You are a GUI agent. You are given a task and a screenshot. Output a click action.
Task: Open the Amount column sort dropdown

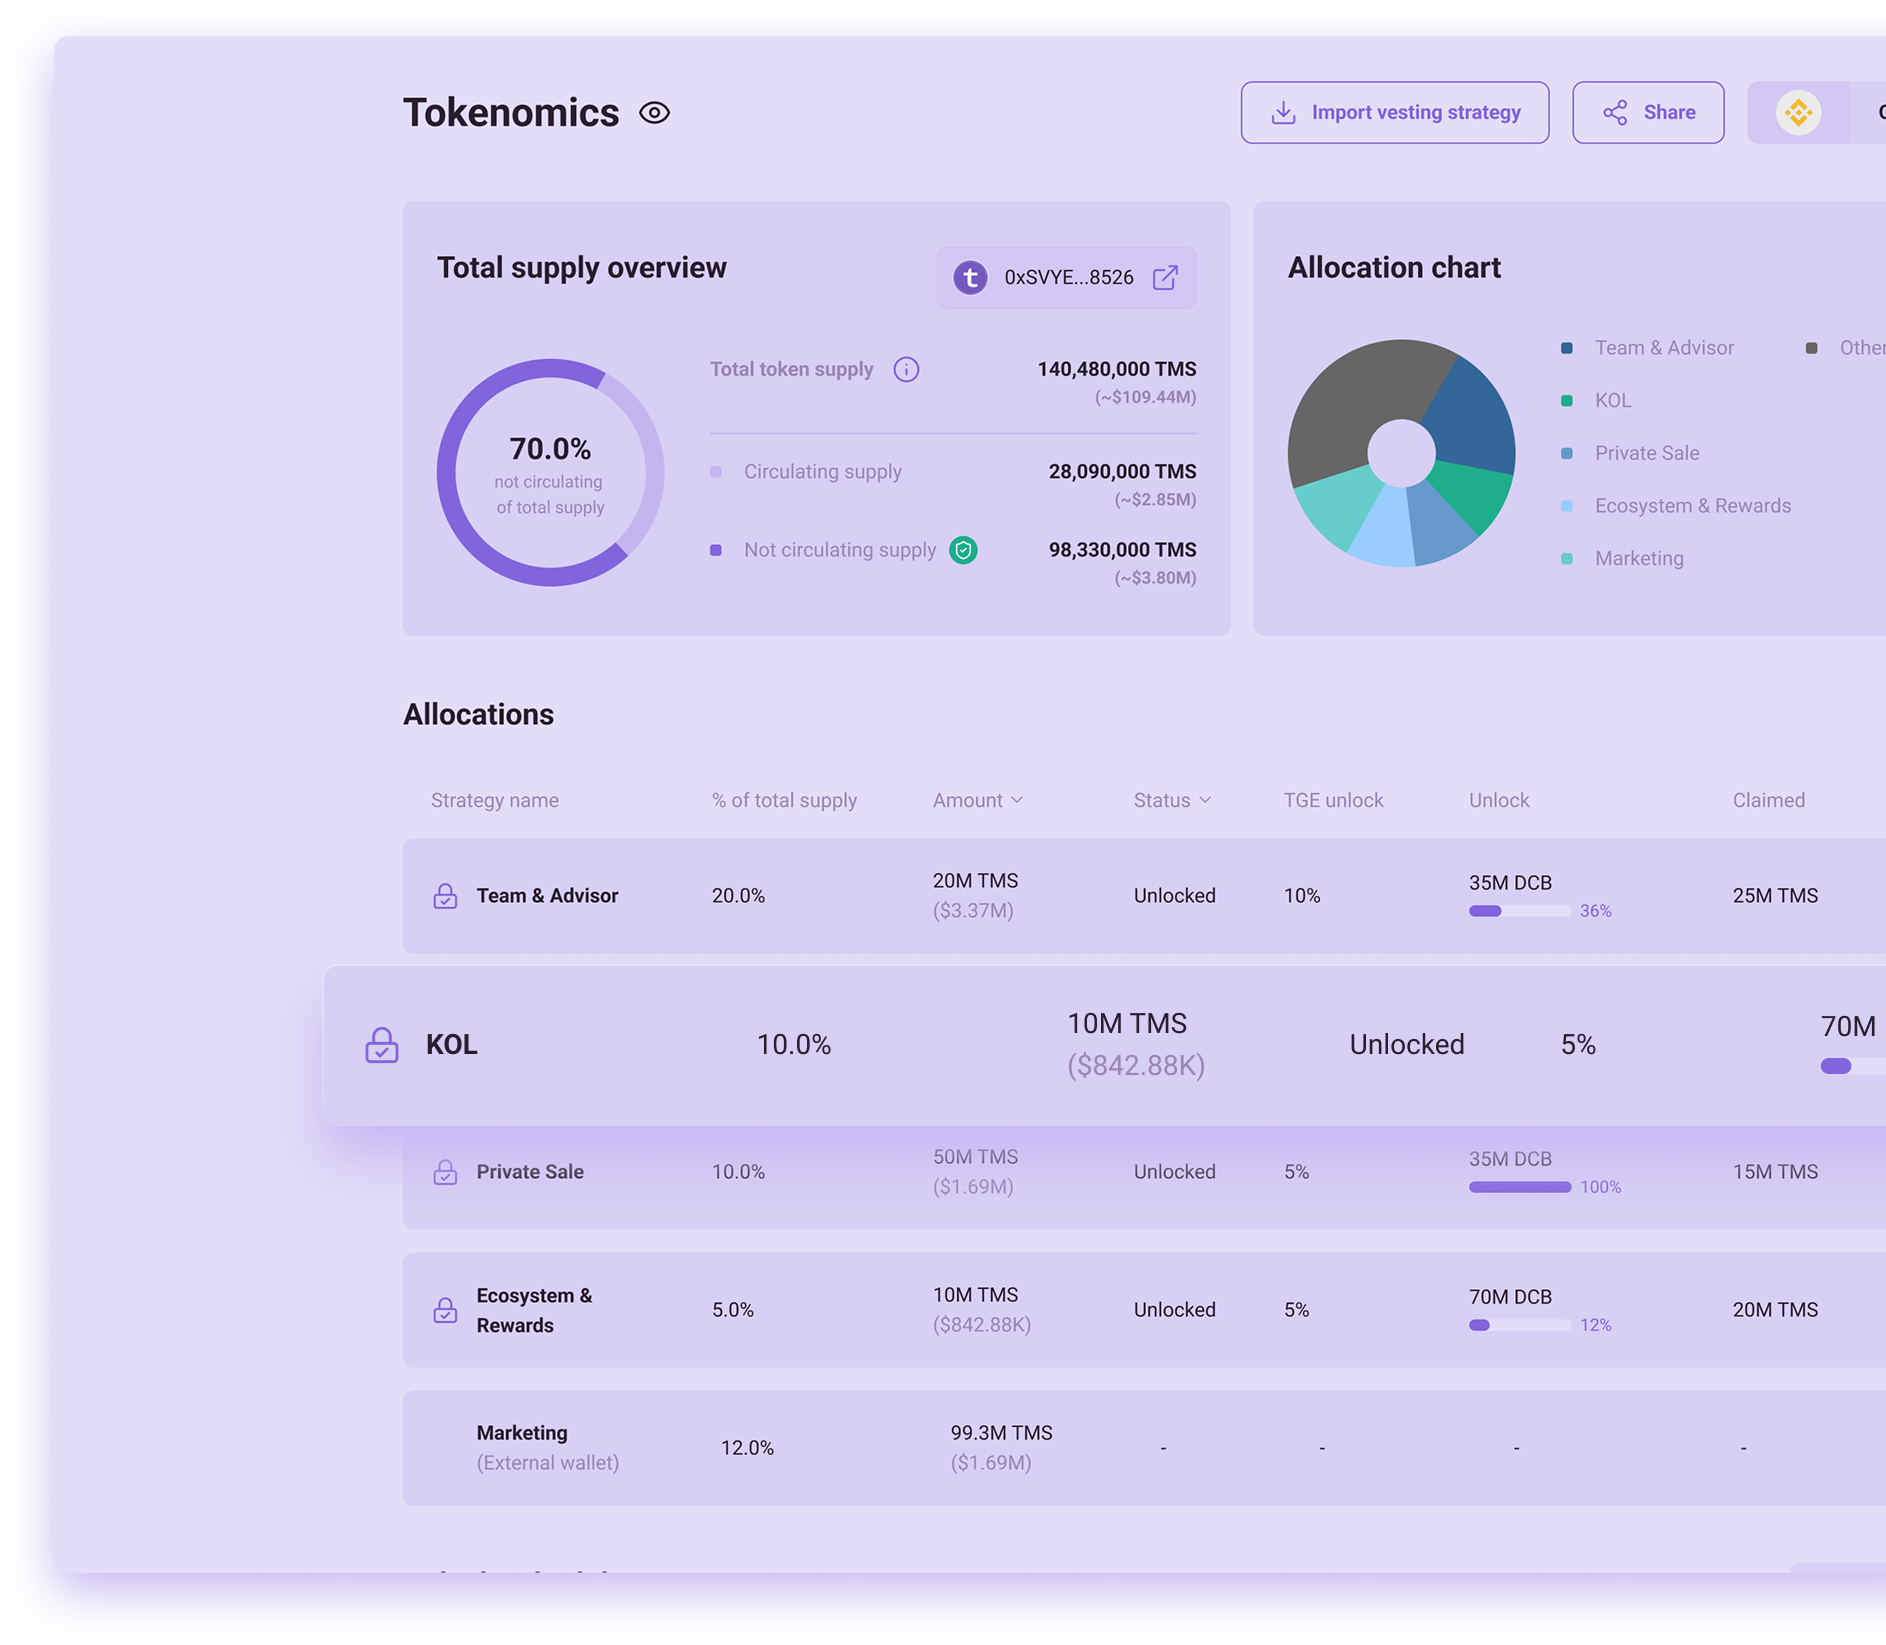(x=1017, y=800)
